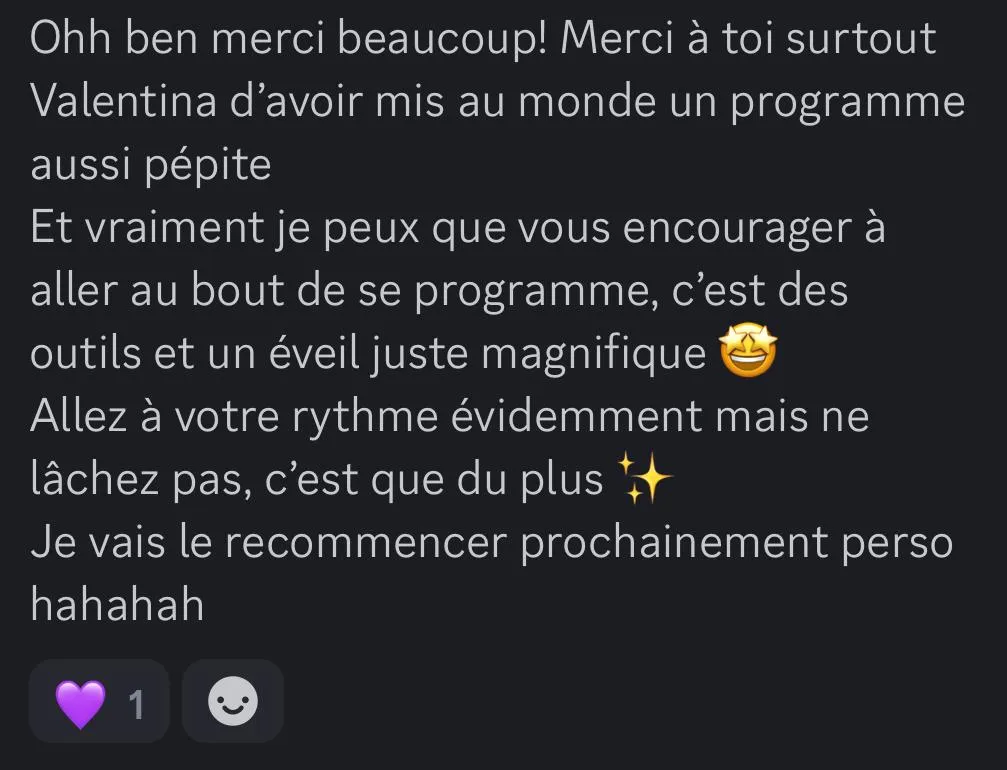This screenshot has width=1007, height=770.
Task: Click the text 'aussi pépite'
Action: [x=151, y=166]
